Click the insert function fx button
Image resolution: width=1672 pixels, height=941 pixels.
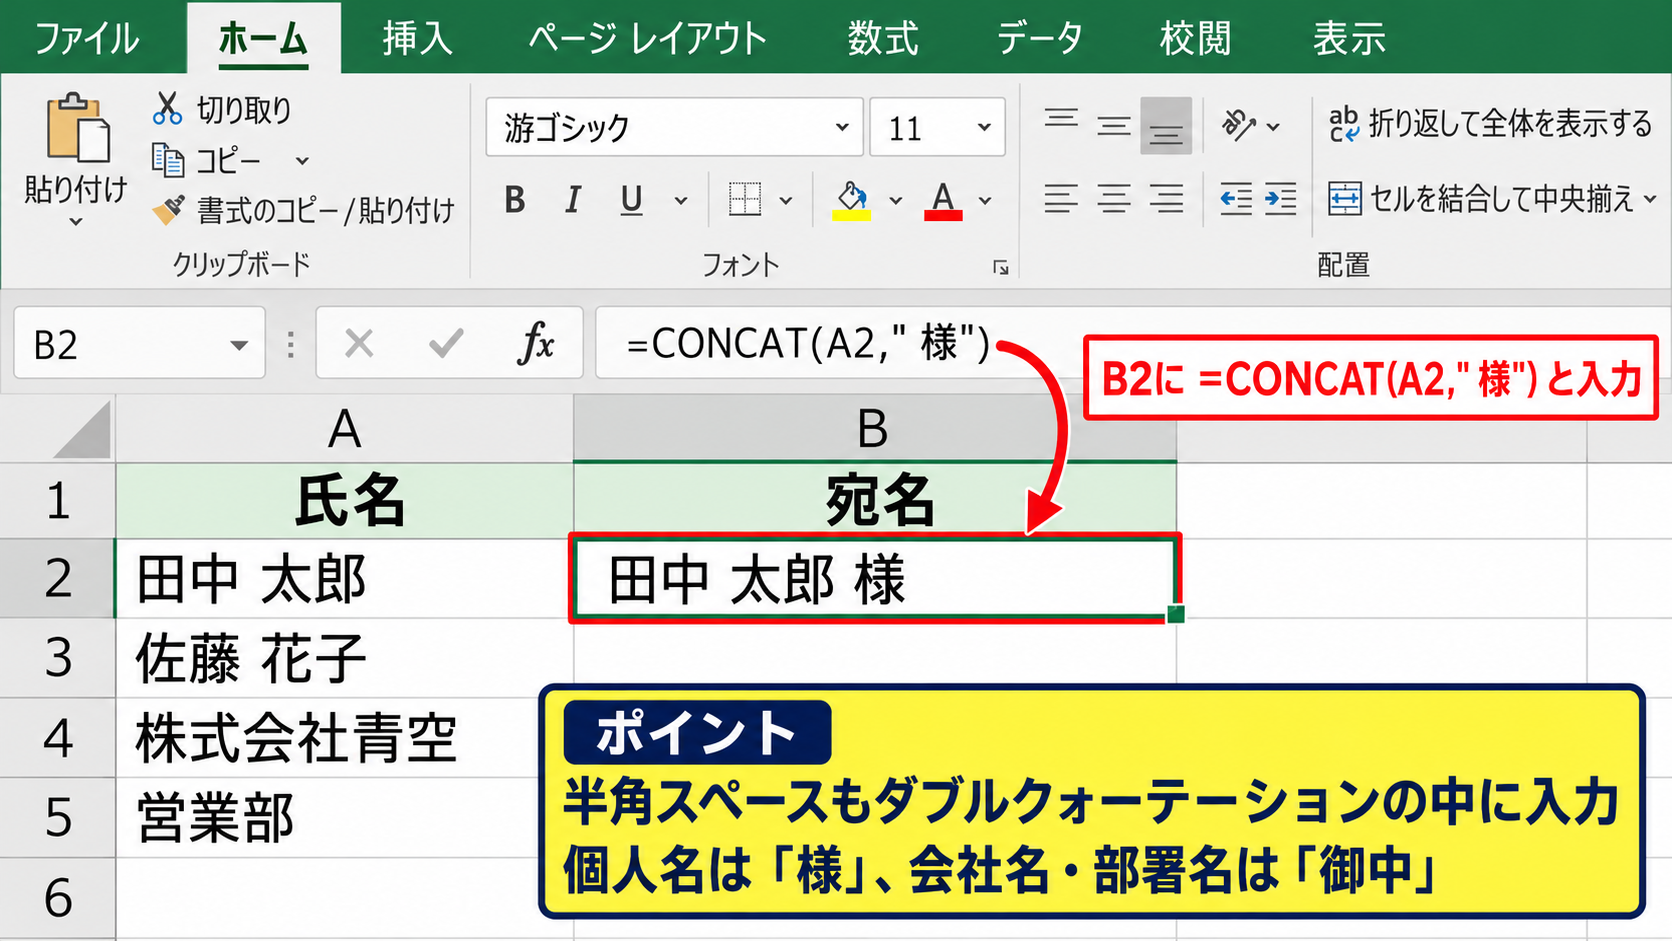536,344
